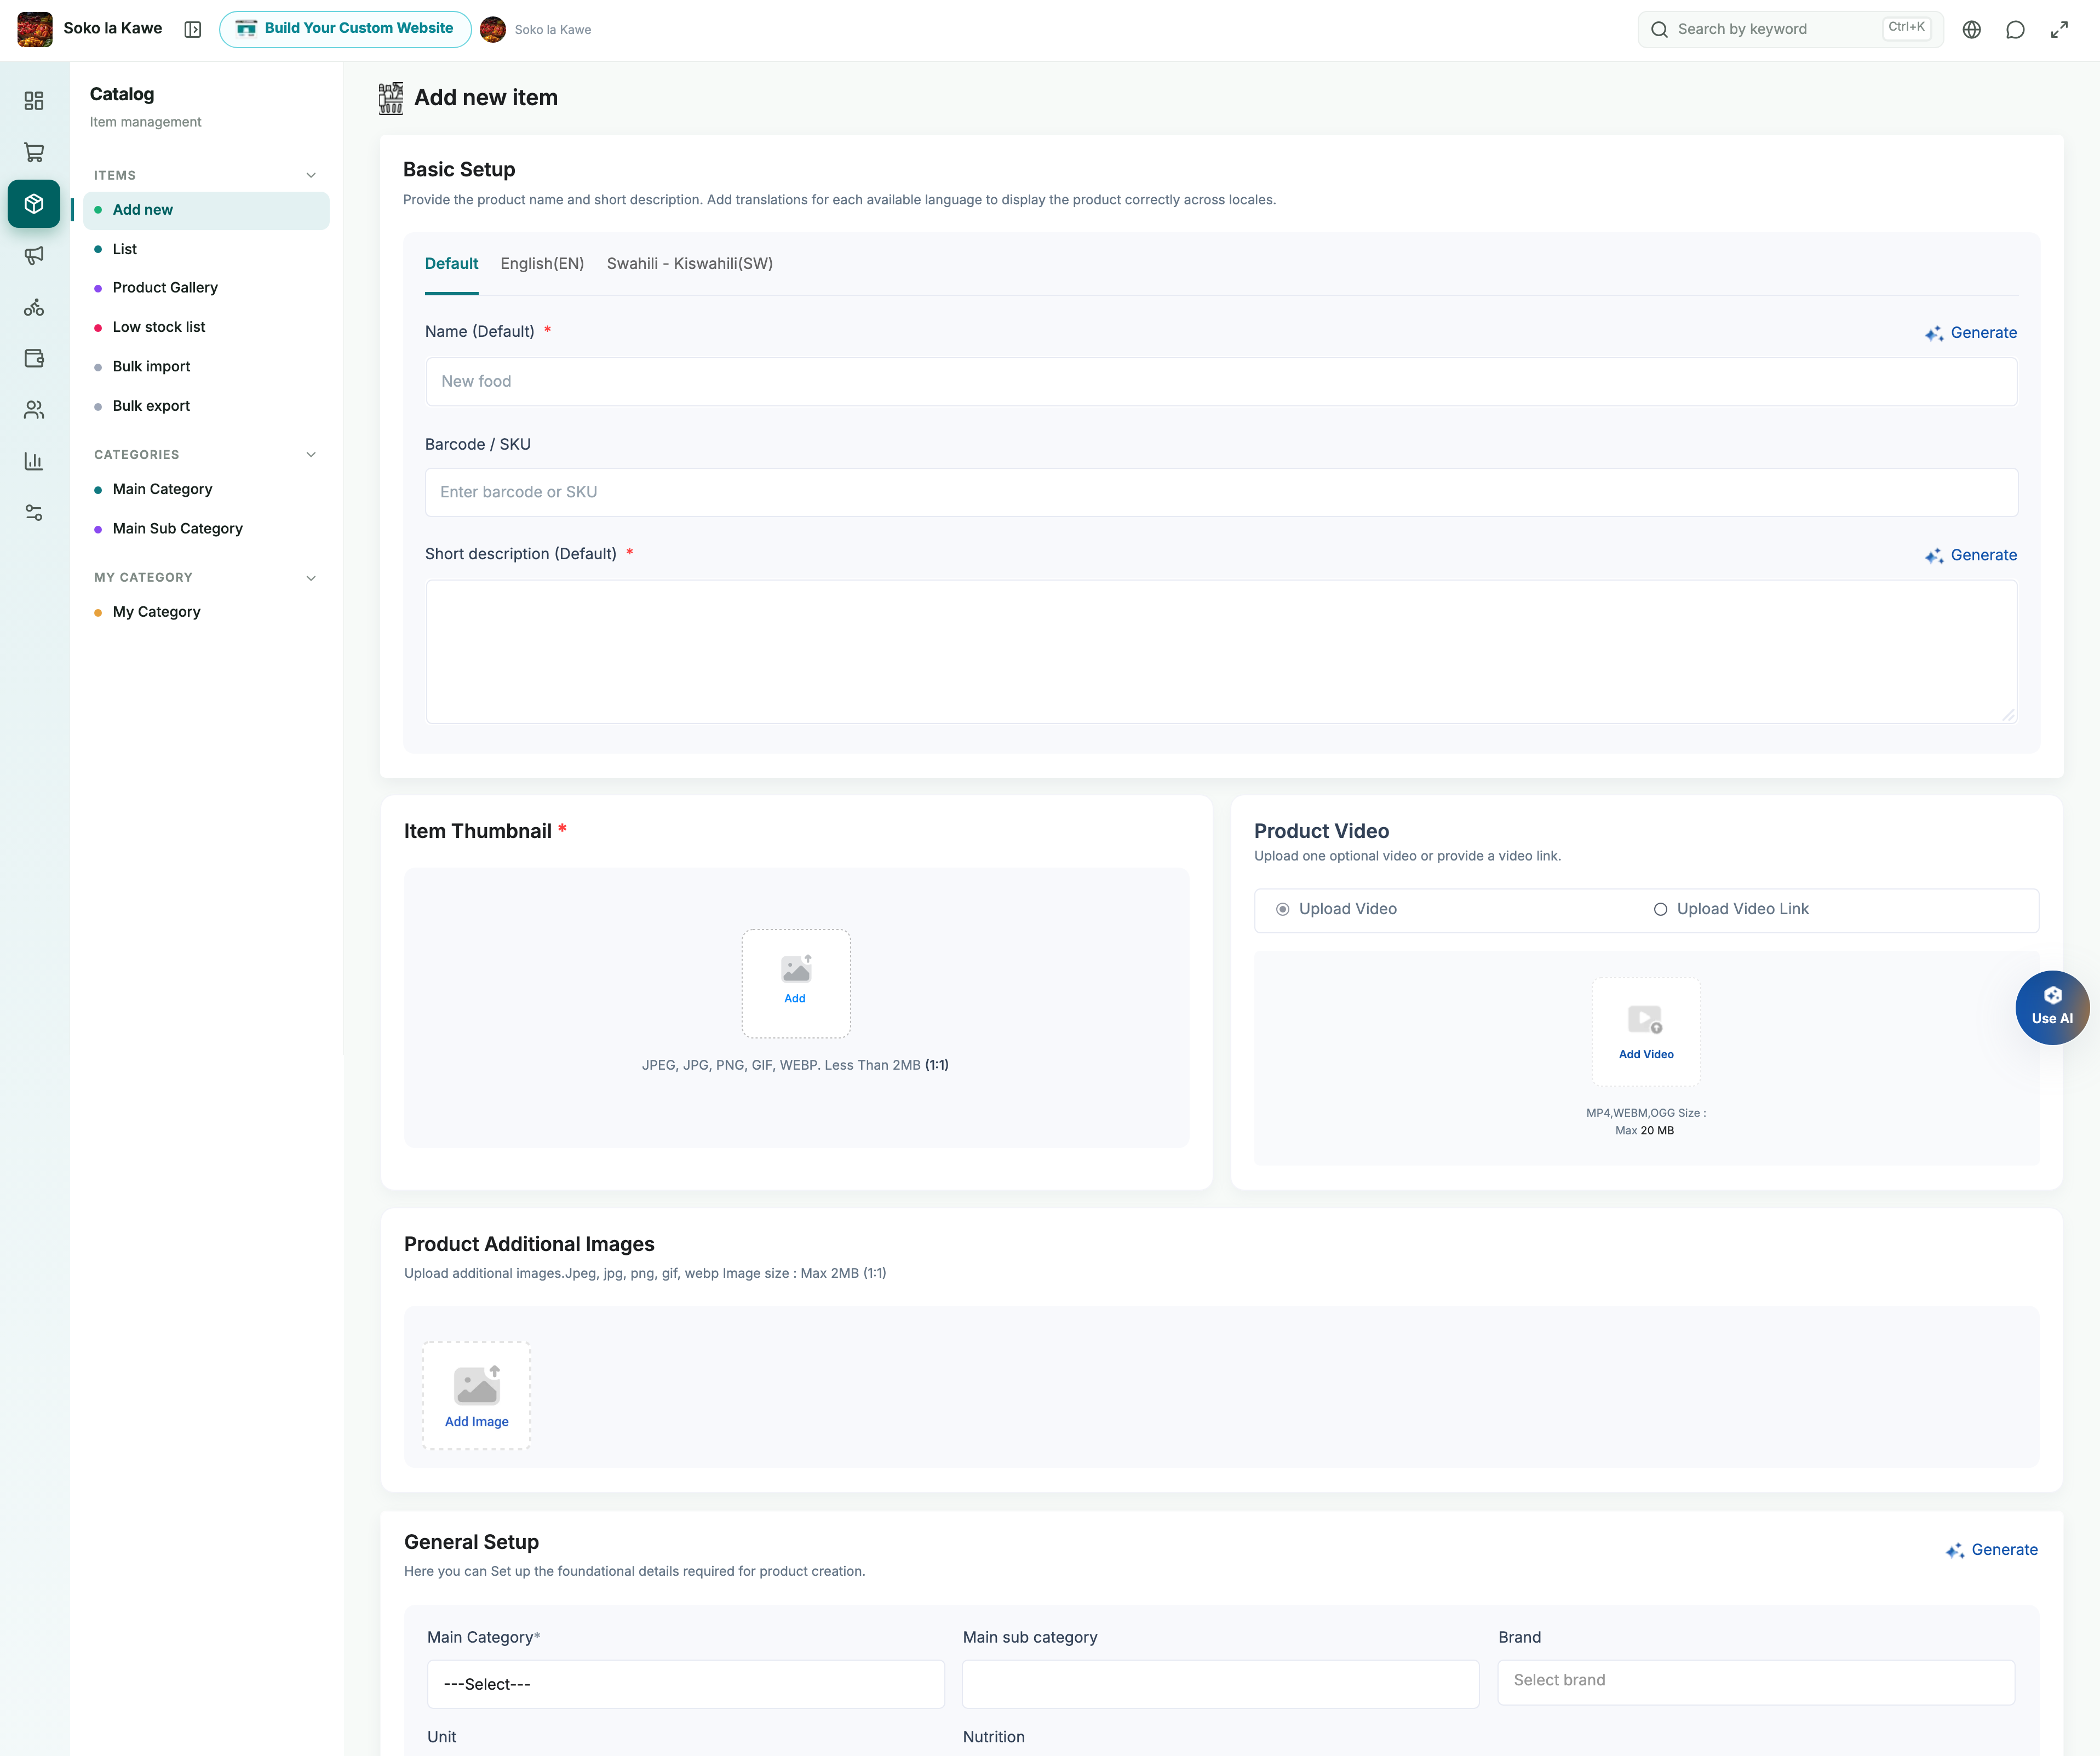Screen dimensions: 2100x1756
Task: Toggle fullscreen with the expand arrows icon
Action: [2059, 30]
